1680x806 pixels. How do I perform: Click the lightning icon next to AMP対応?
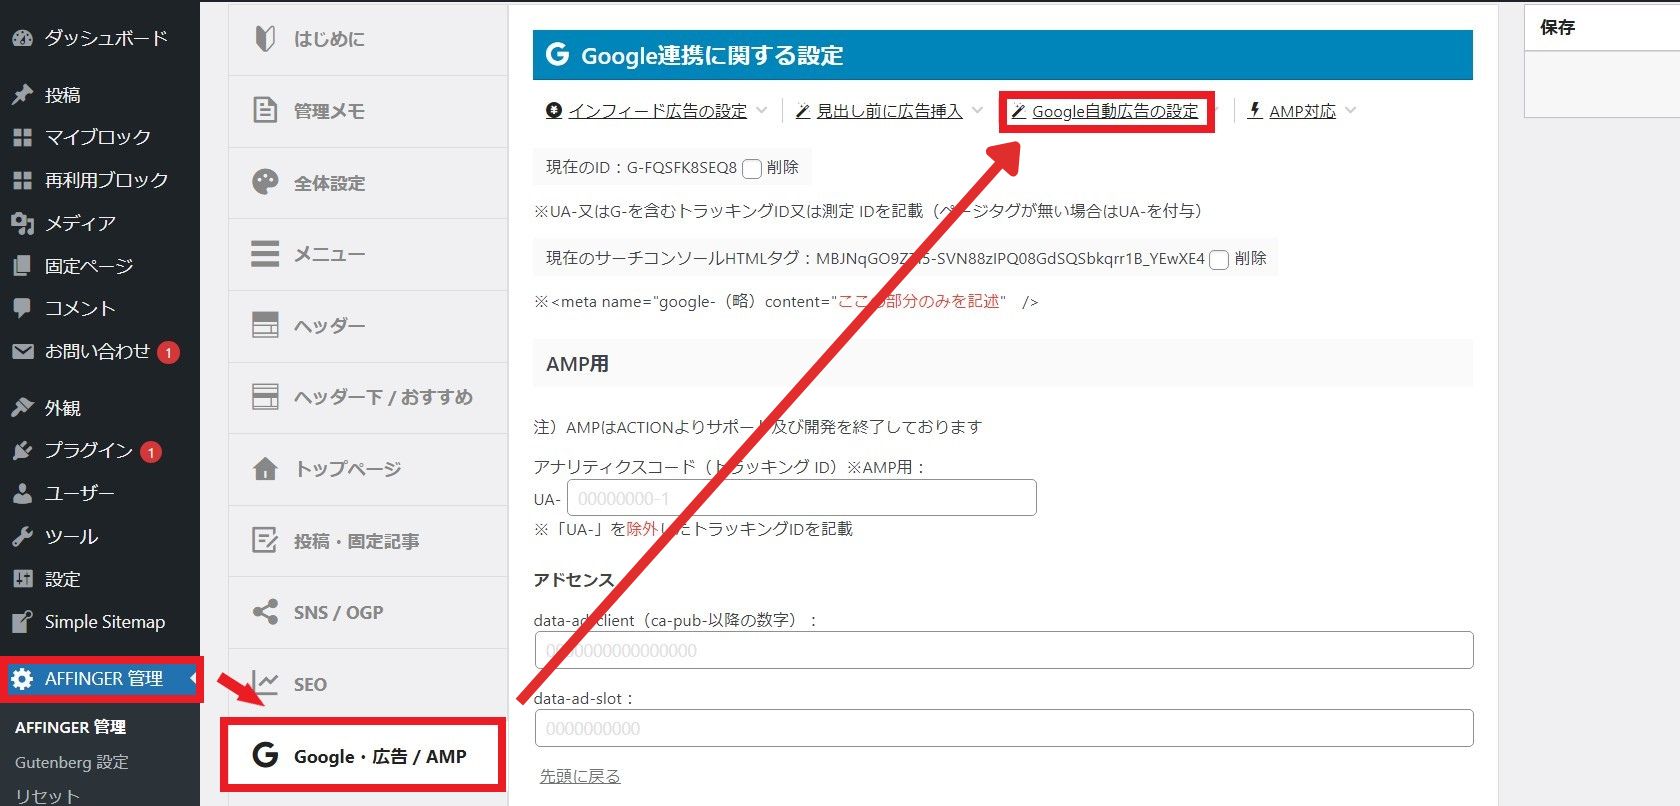click(x=1255, y=110)
